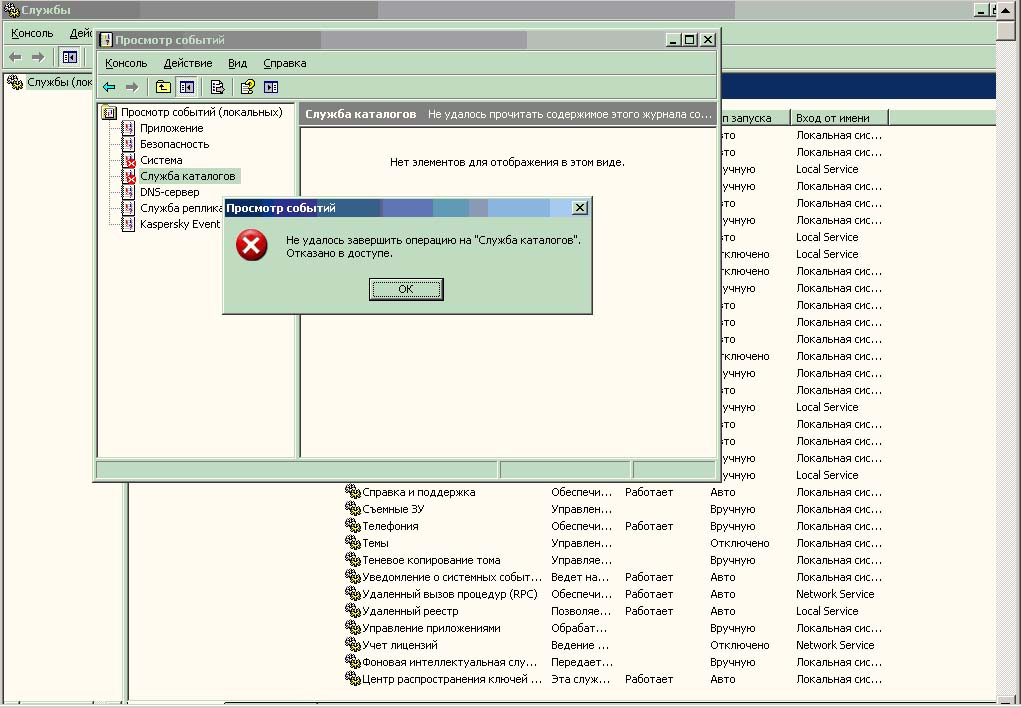The height and width of the screenshot is (708, 1021).
Task: Click the Службы (лок… node in Services tree
Action: (x=59, y=82)
